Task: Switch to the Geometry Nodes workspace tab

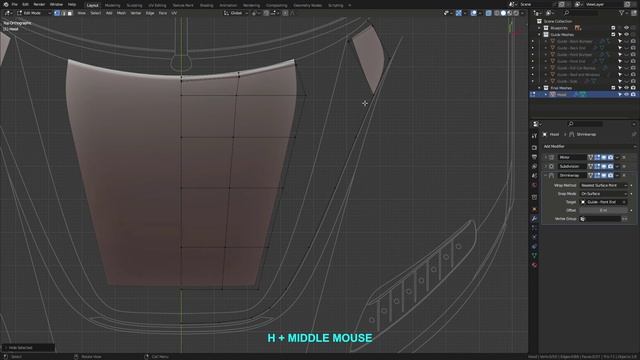Action: [x=307, y=5]
